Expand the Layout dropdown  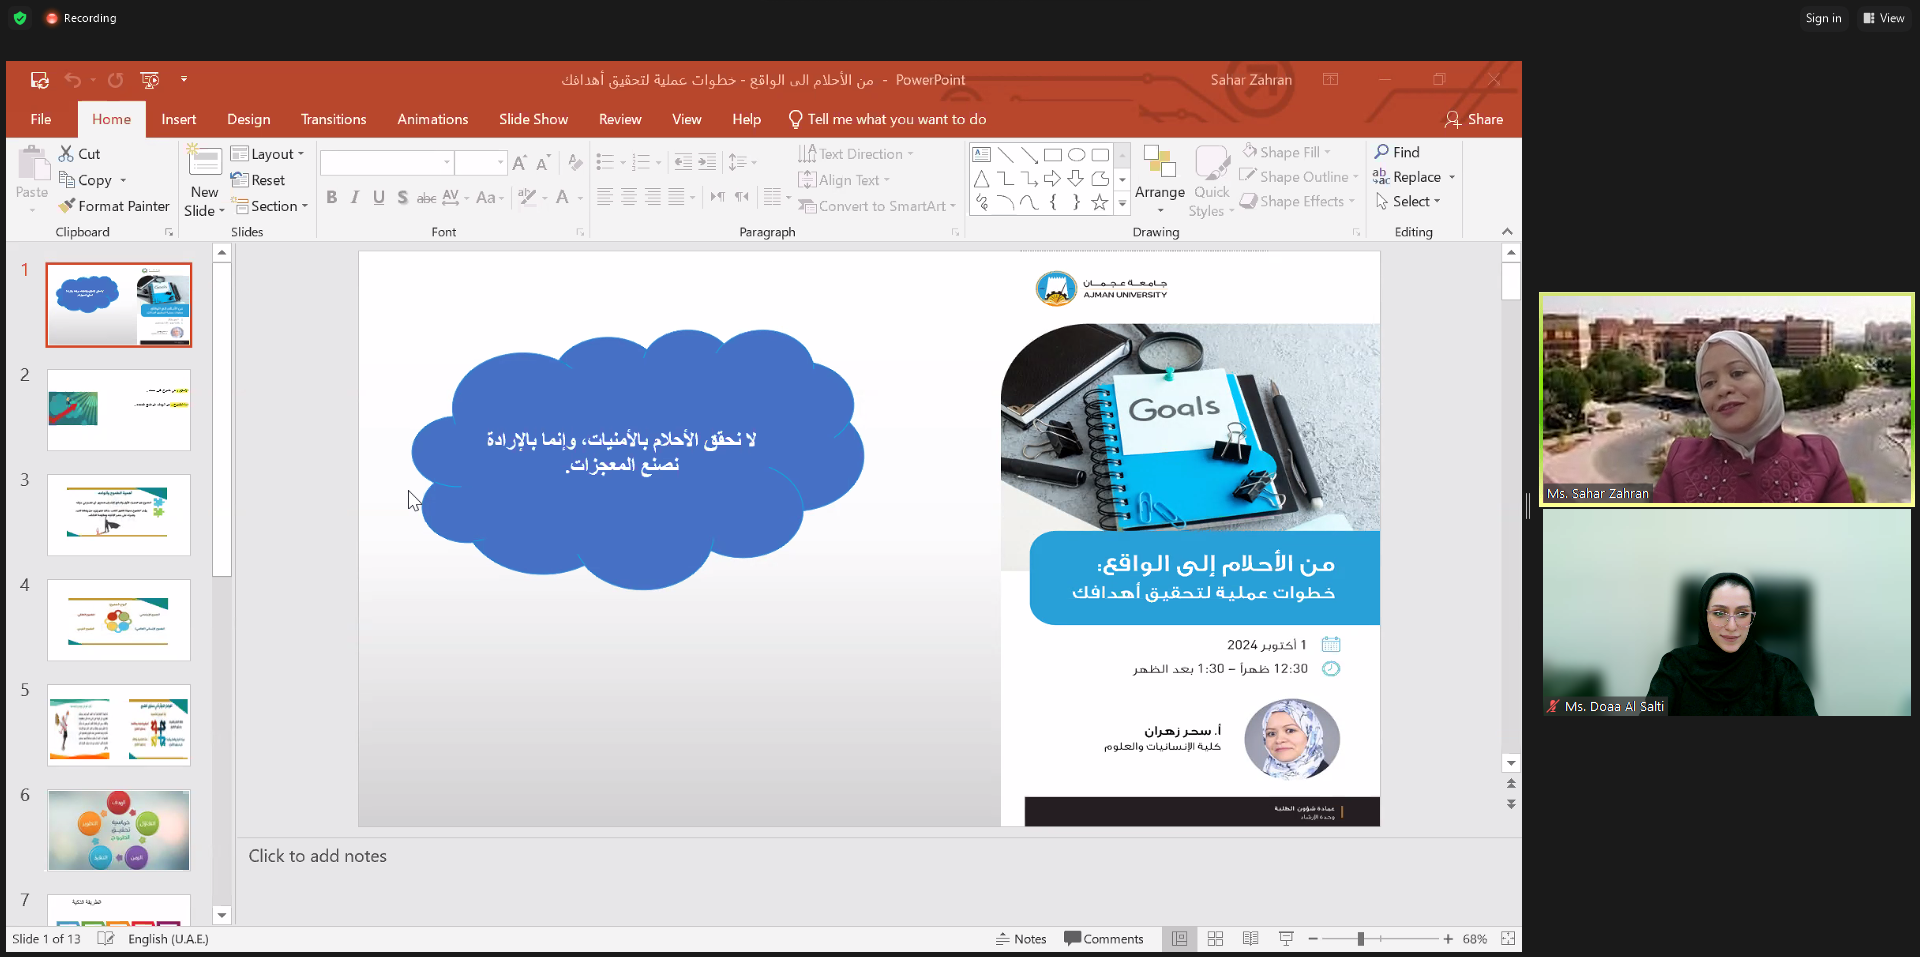pyautogui.click(x=267, y=154)
